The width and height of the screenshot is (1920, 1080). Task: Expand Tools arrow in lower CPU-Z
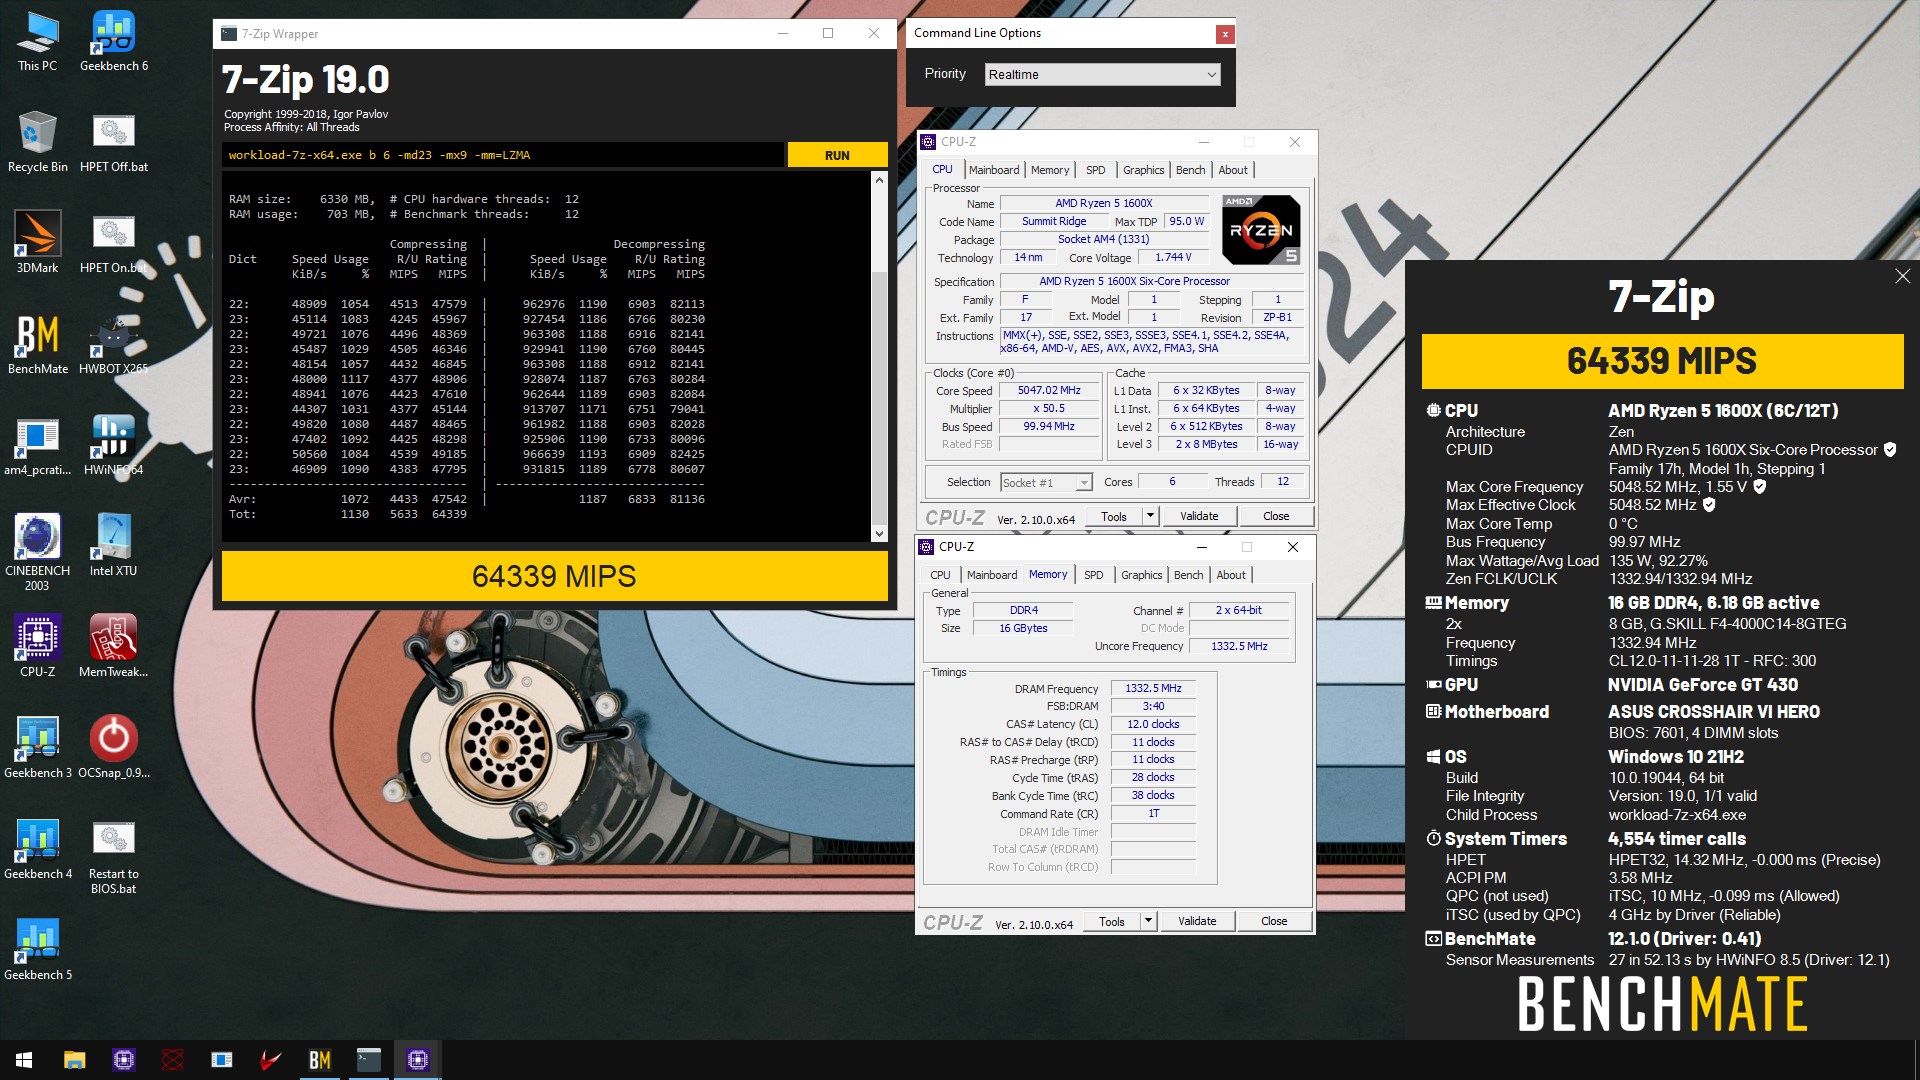point(1148,921)
